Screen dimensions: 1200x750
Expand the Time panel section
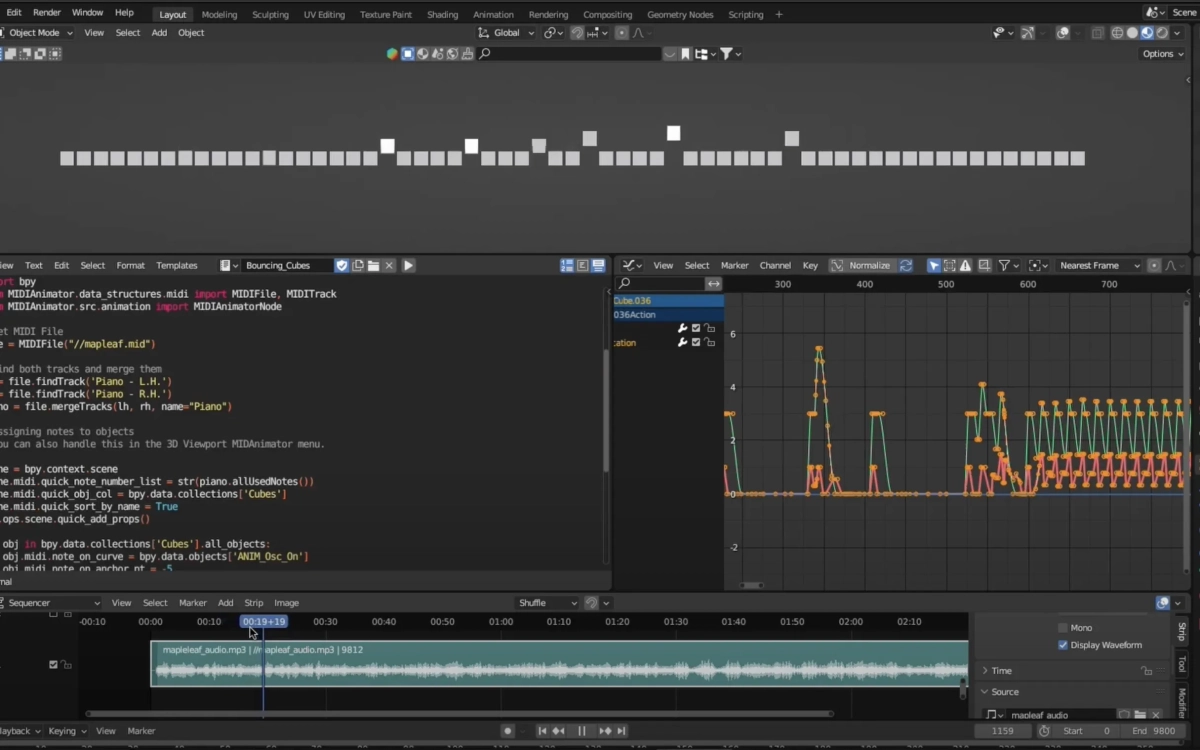pos(1001,671)
